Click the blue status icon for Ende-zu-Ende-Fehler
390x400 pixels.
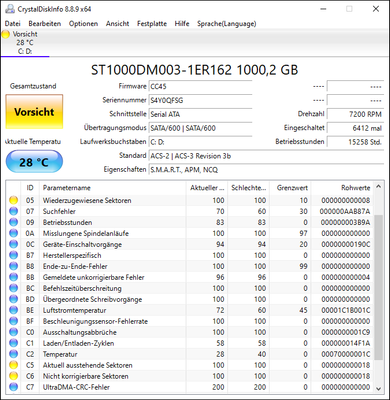coord(13,266)
